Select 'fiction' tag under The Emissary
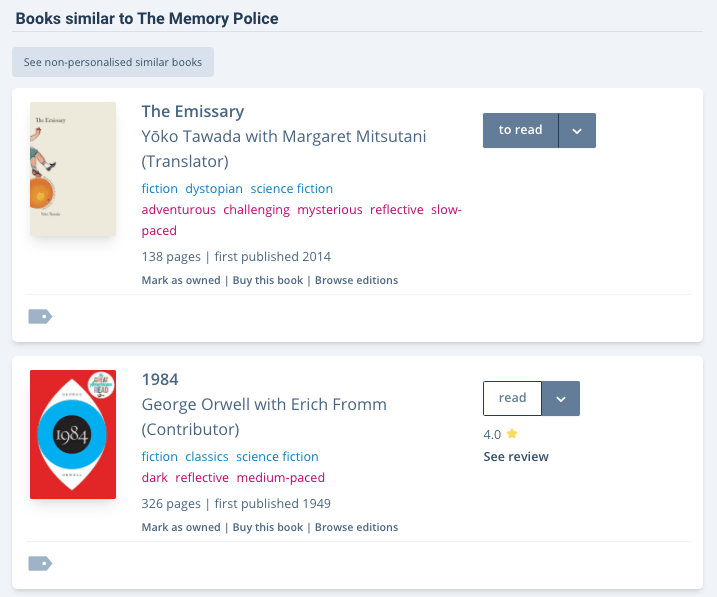Viewport: 717px width, 597px height. (160, 189)
